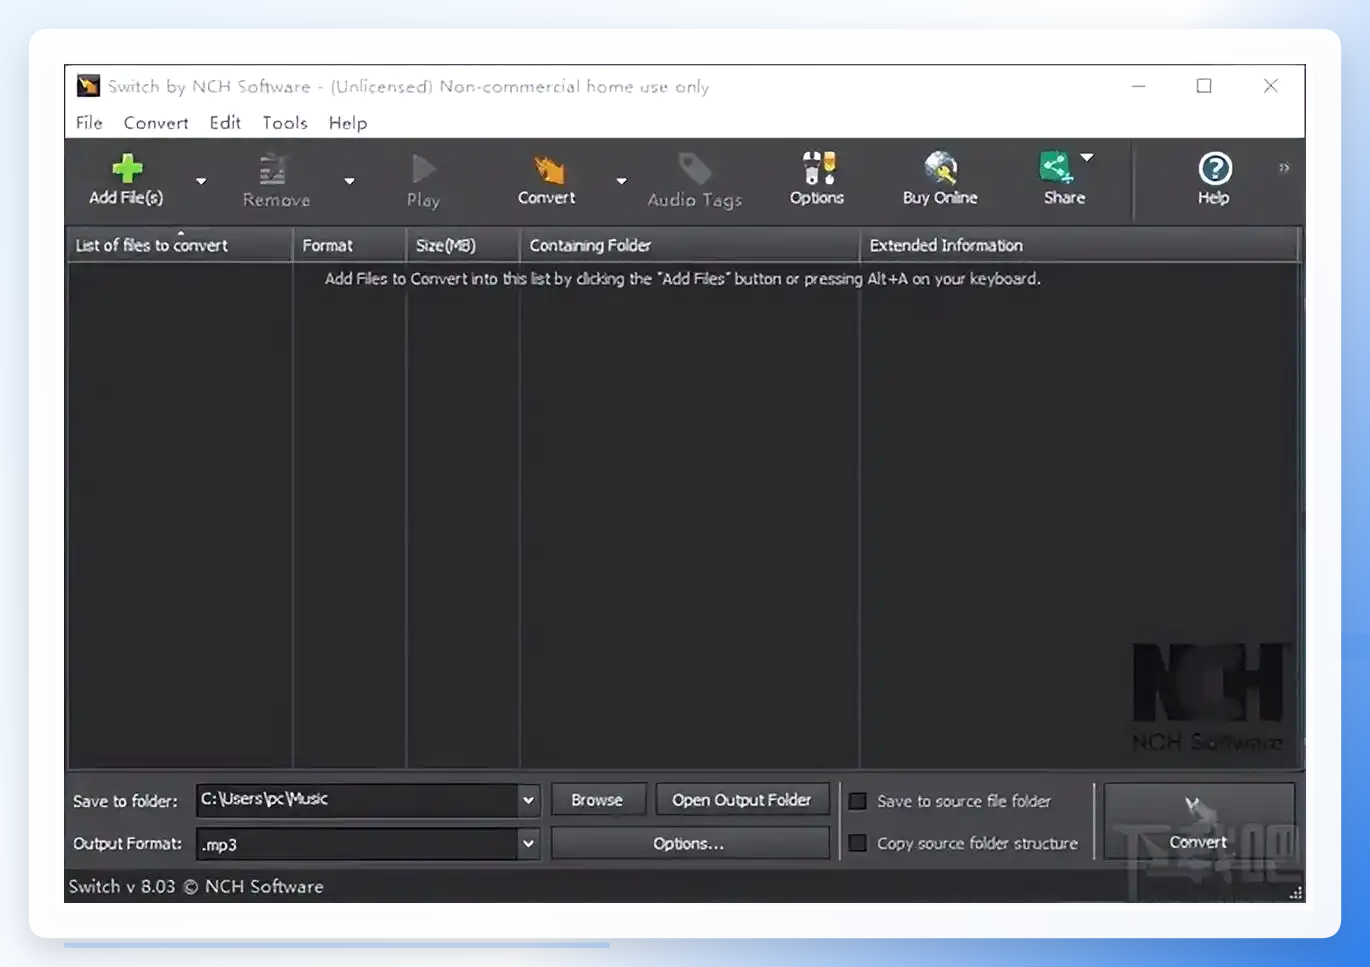1370x967 pixels.
Task: Click the Share toolbar icon
Action: [x=1056, y=168]
